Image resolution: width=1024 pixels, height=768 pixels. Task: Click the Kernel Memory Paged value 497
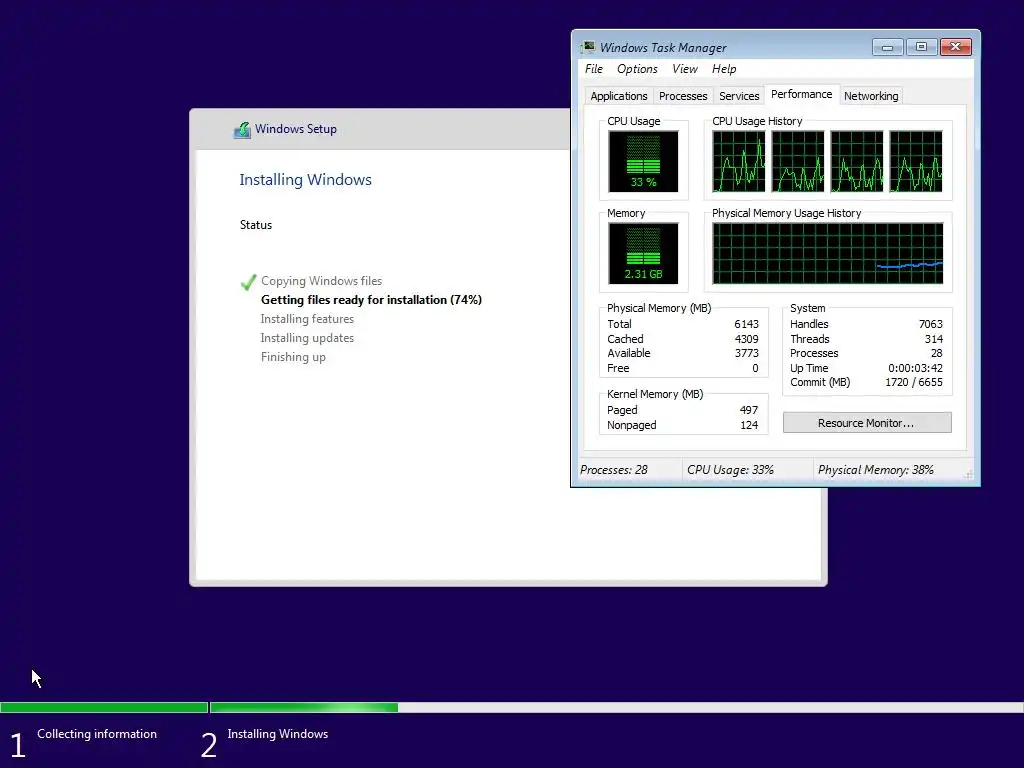tap(748, 410)
